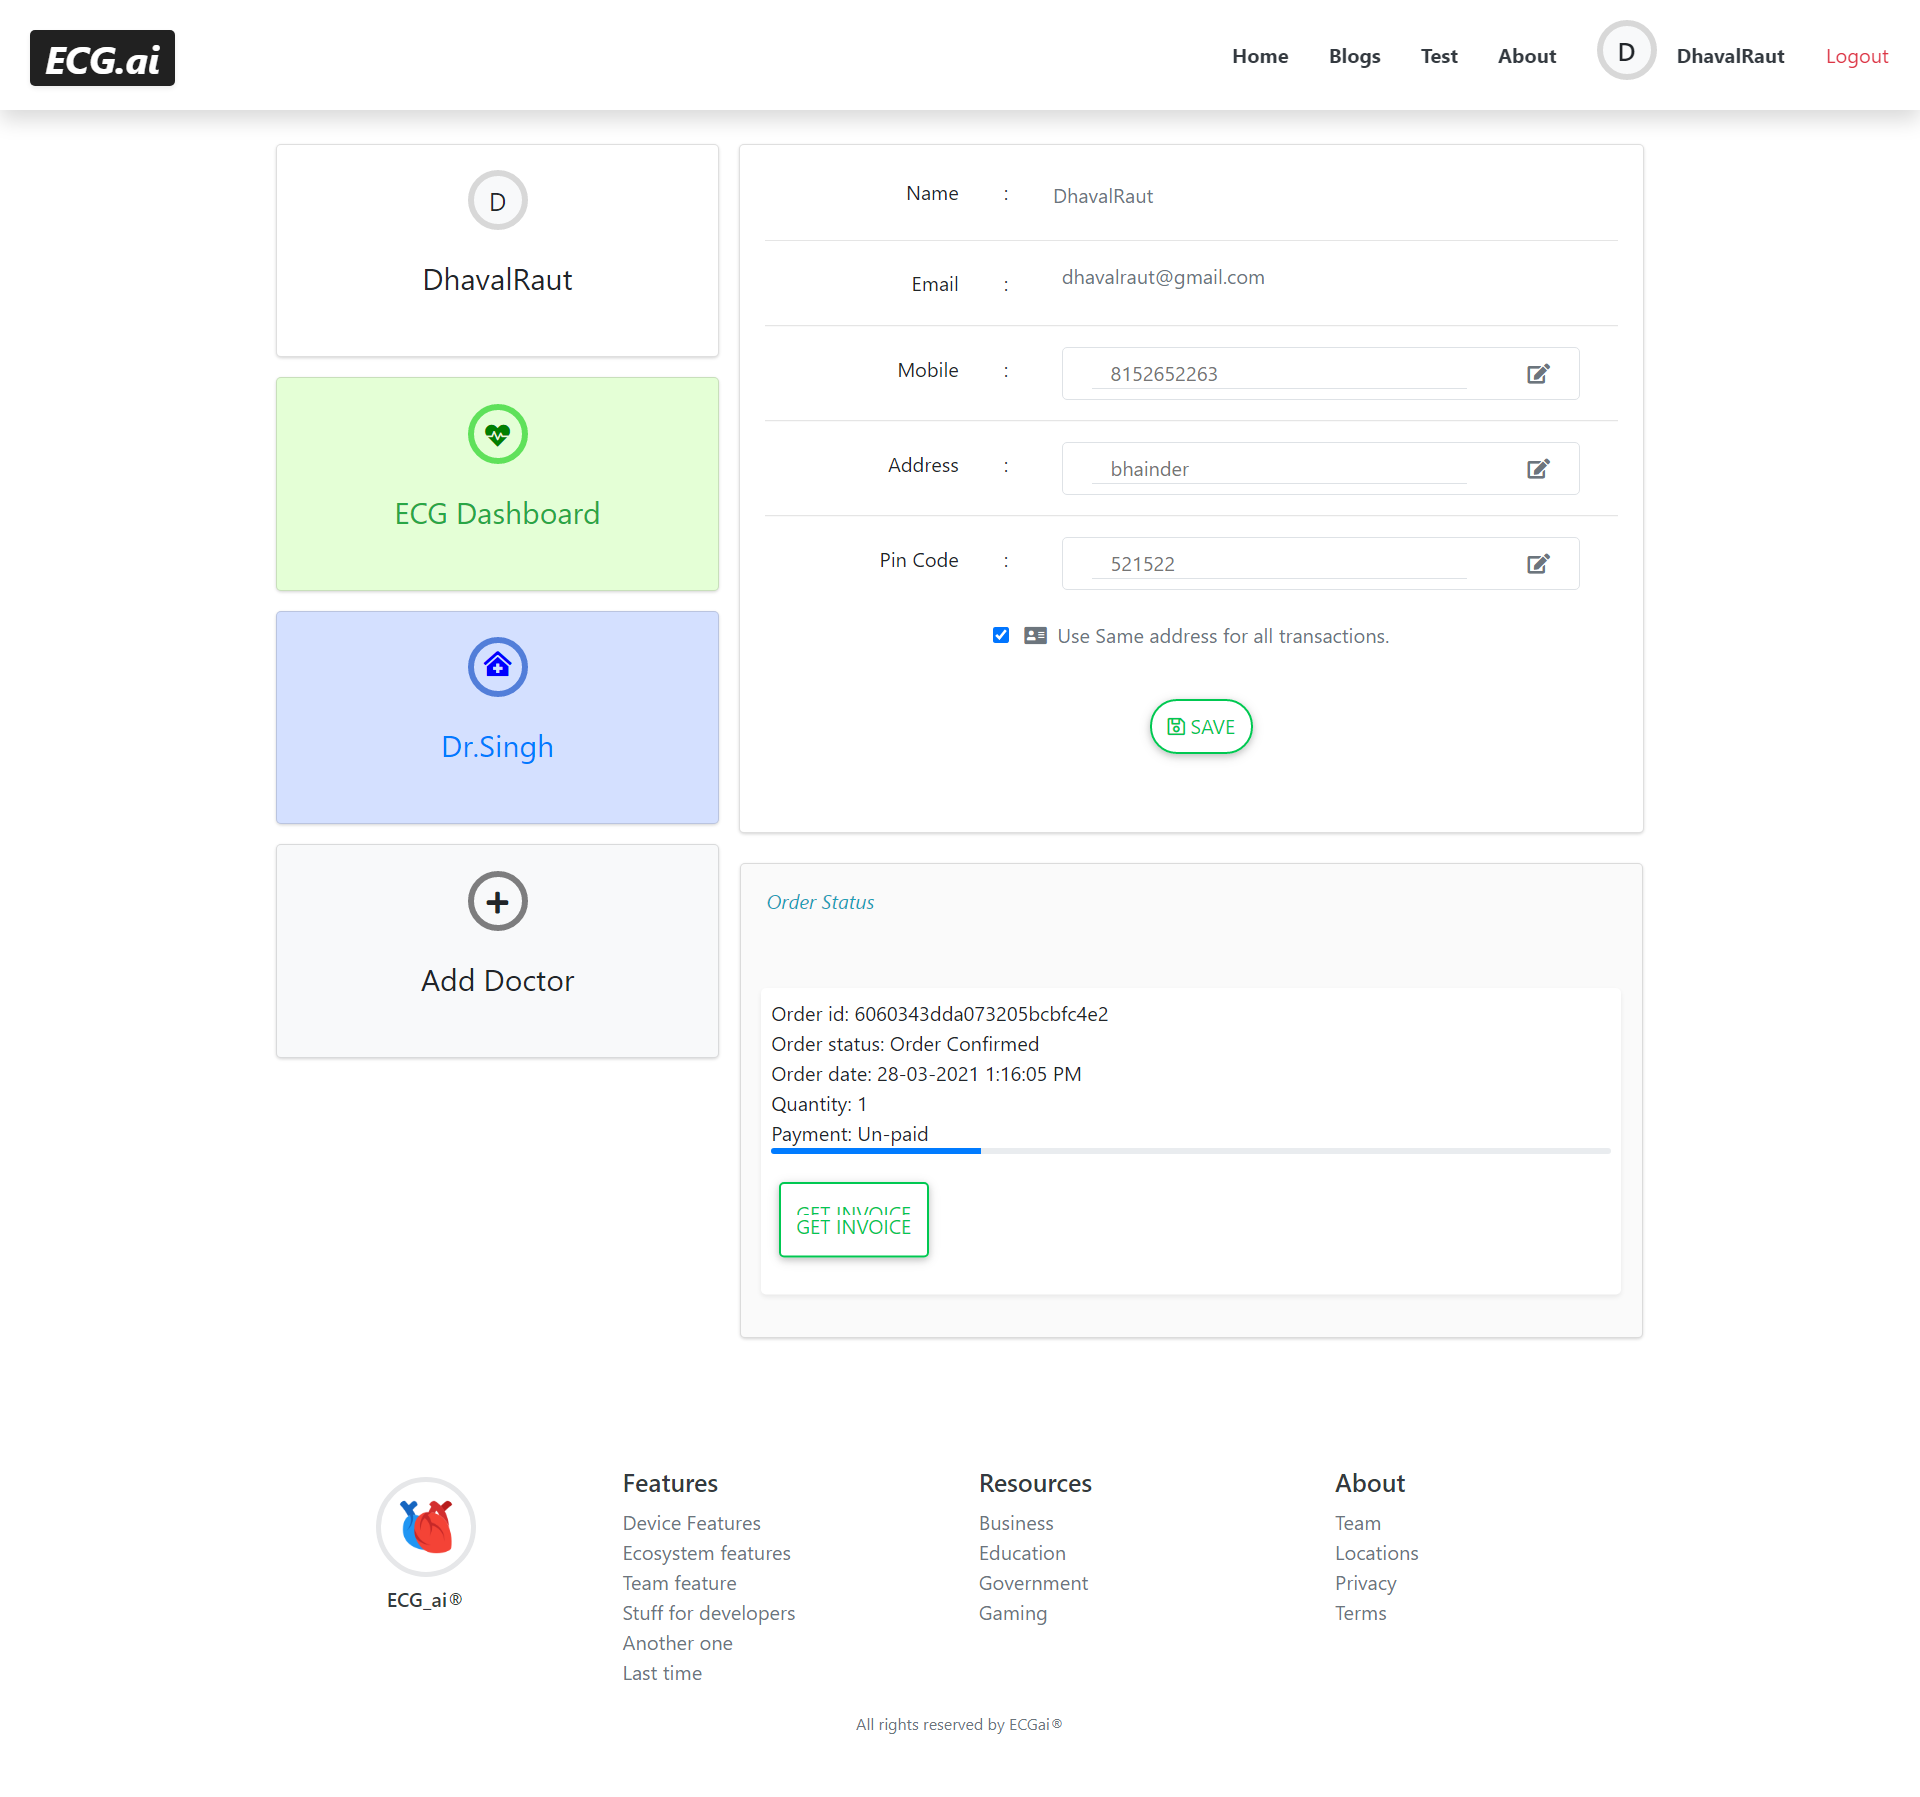Open the ECG Dashboard heart icon
The width and height of the screenshot is (1920, 1797).
[497, 434]
